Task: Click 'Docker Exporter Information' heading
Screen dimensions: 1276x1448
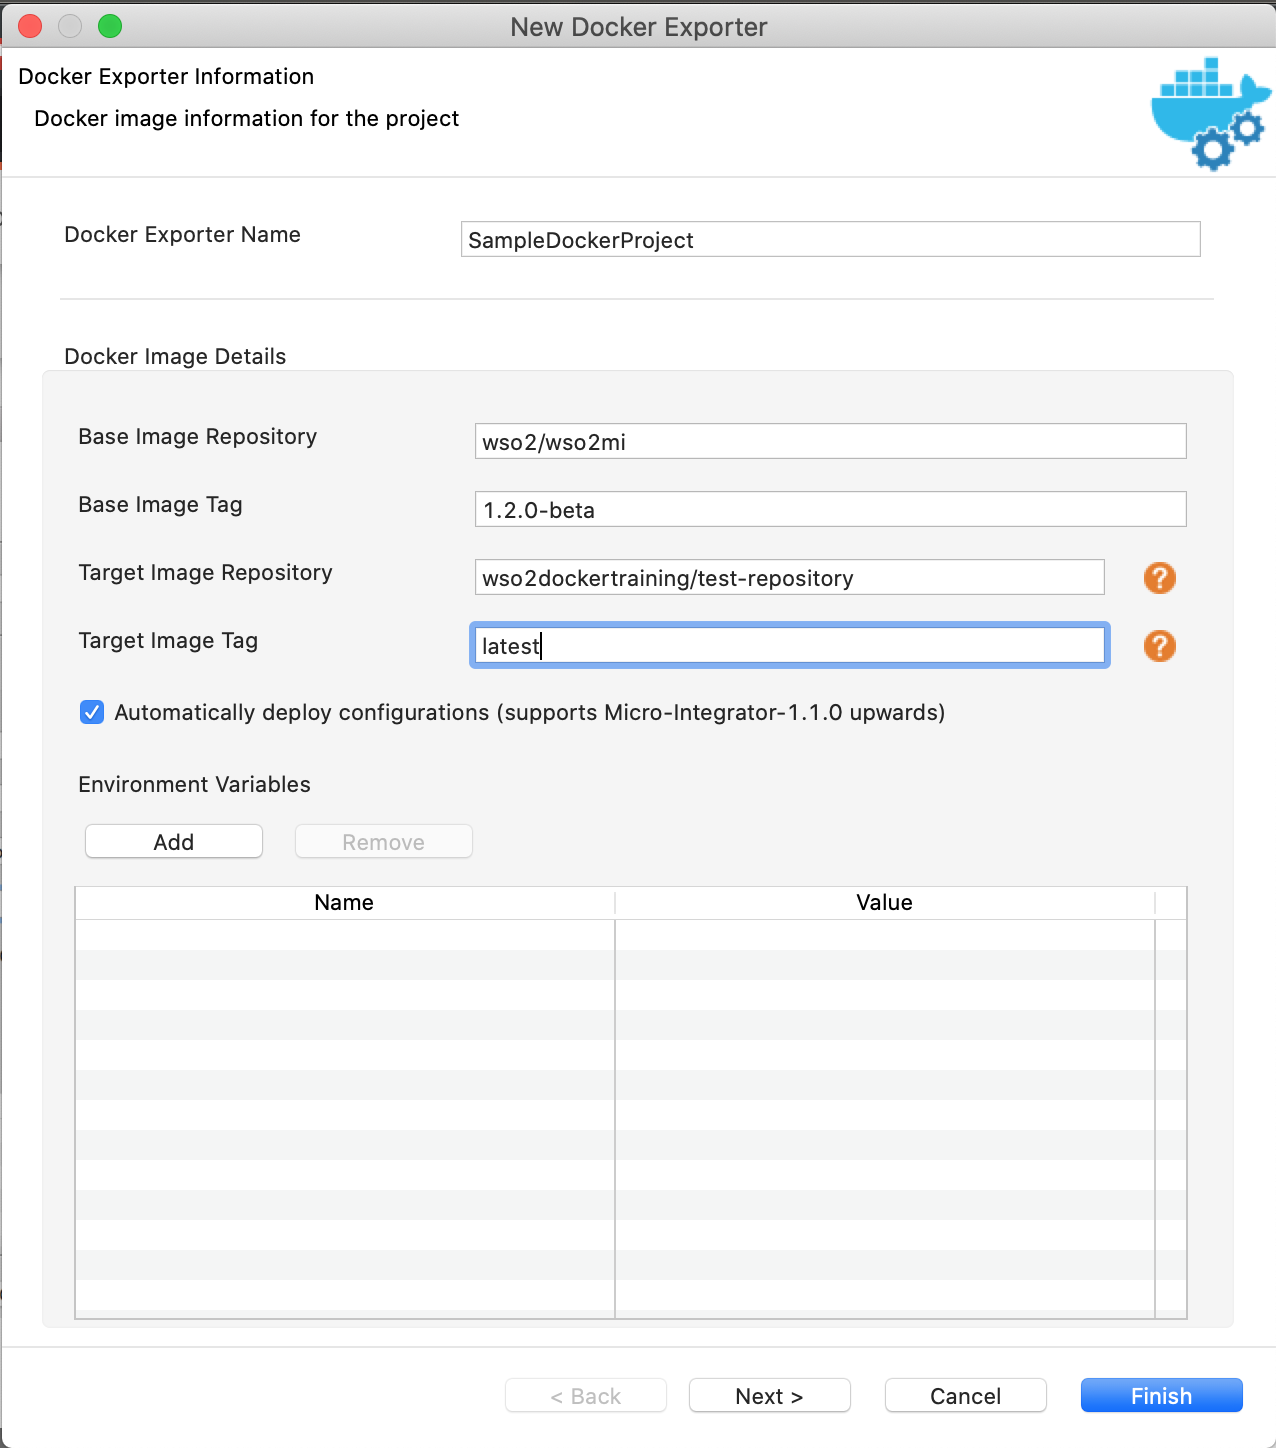Action: pos(166,76)
